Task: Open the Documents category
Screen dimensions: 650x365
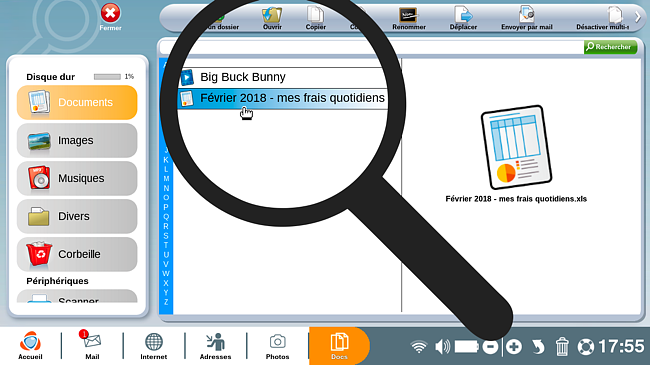Action: pos(77,102)
